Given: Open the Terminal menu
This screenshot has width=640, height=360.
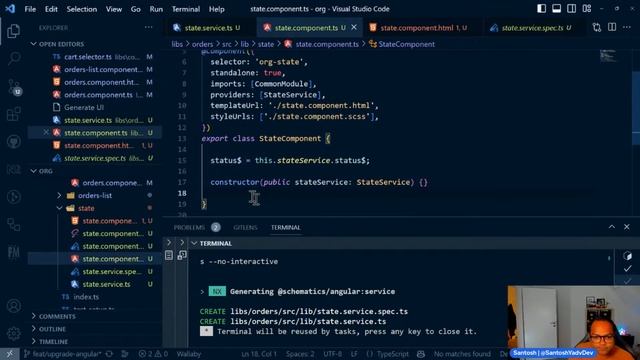Looking at the screenshot, I should [x=186, y=9].
